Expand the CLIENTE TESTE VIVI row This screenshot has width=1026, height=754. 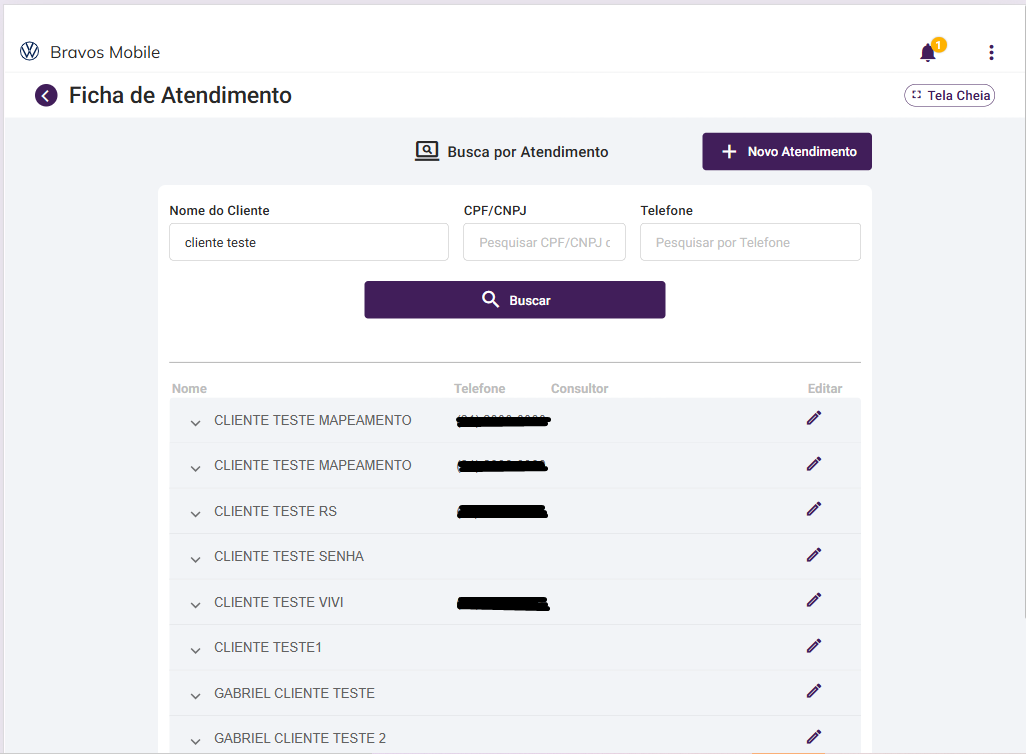196,605
